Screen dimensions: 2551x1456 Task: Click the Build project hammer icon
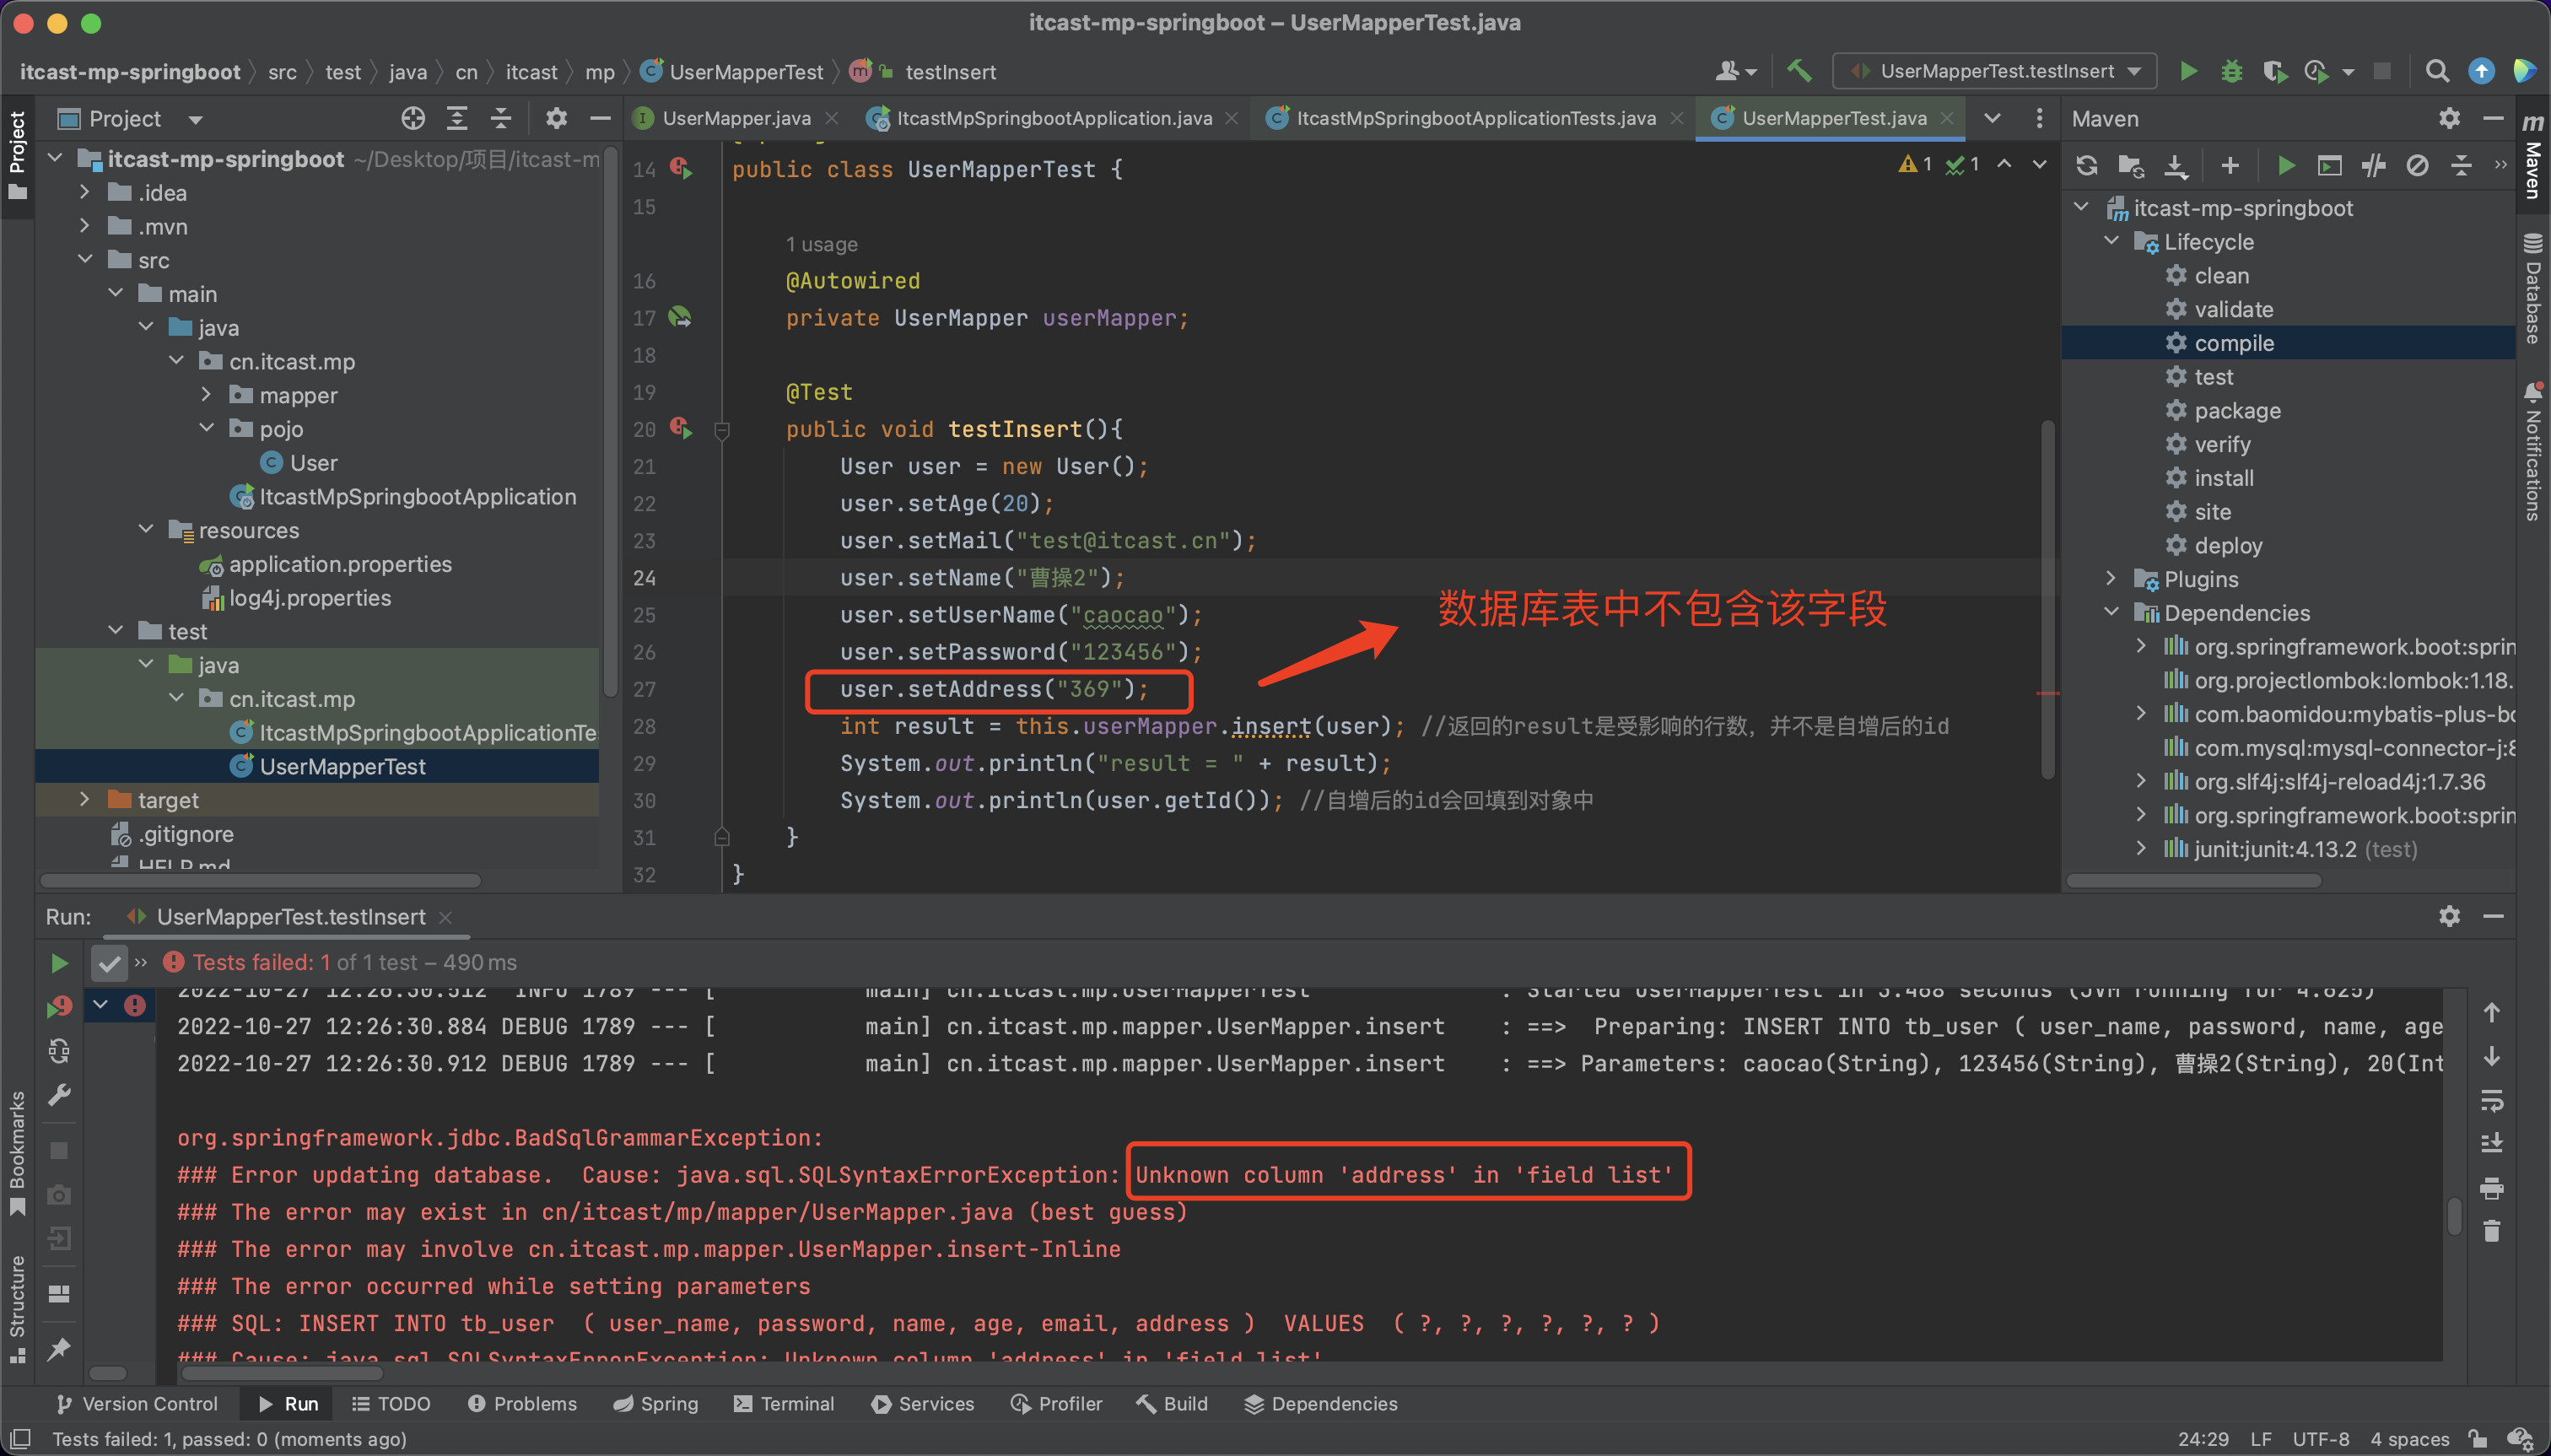point(1799,71)
